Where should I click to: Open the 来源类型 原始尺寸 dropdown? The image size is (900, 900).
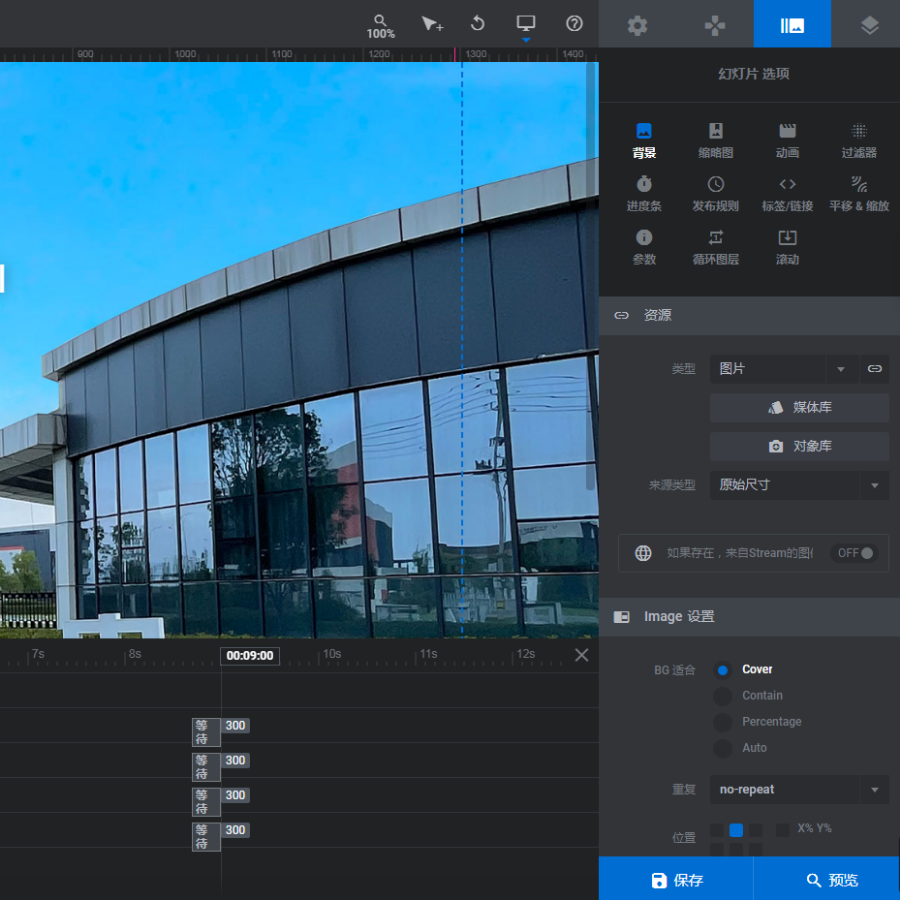(799, 485)
